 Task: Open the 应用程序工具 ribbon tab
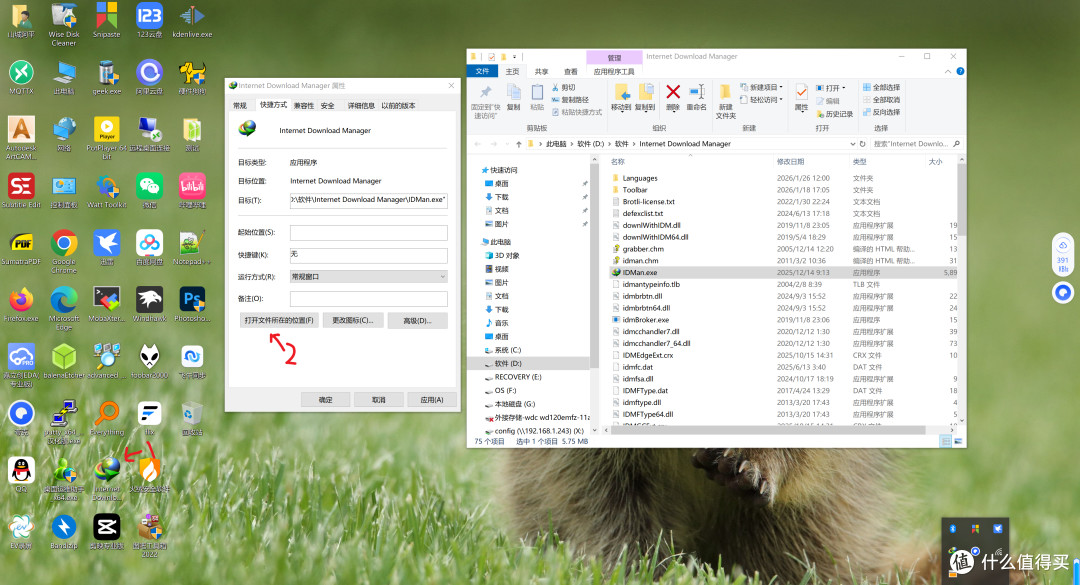[x=614, y=72]
